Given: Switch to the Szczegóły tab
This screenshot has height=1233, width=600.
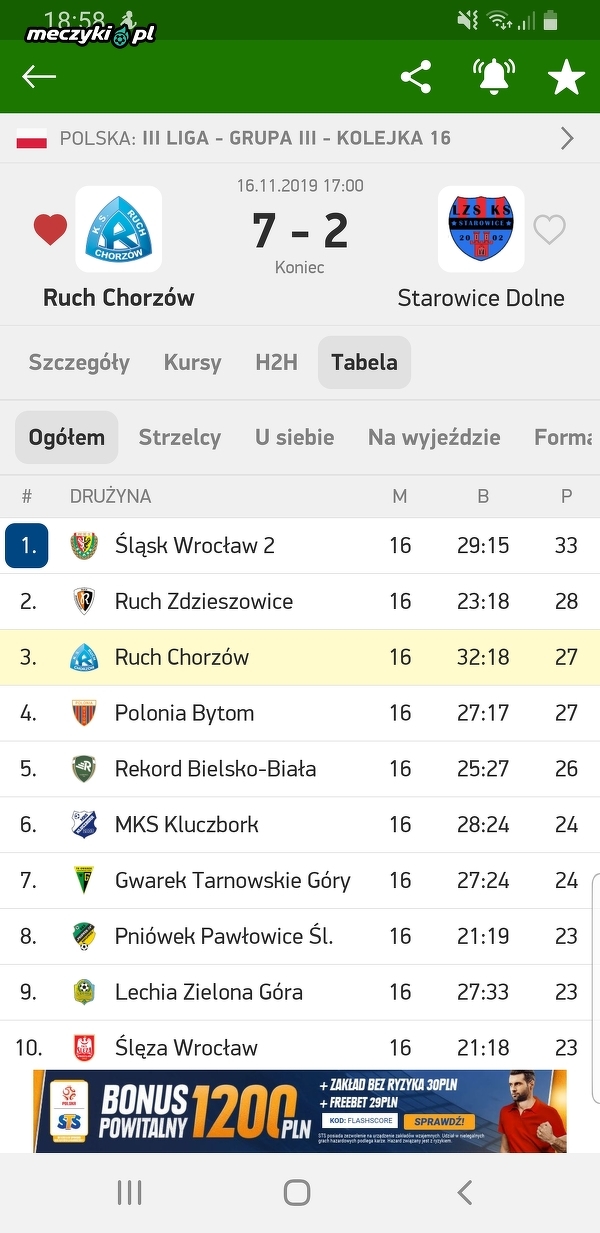Looking at the screenshot, I should (x=79, y=362).
